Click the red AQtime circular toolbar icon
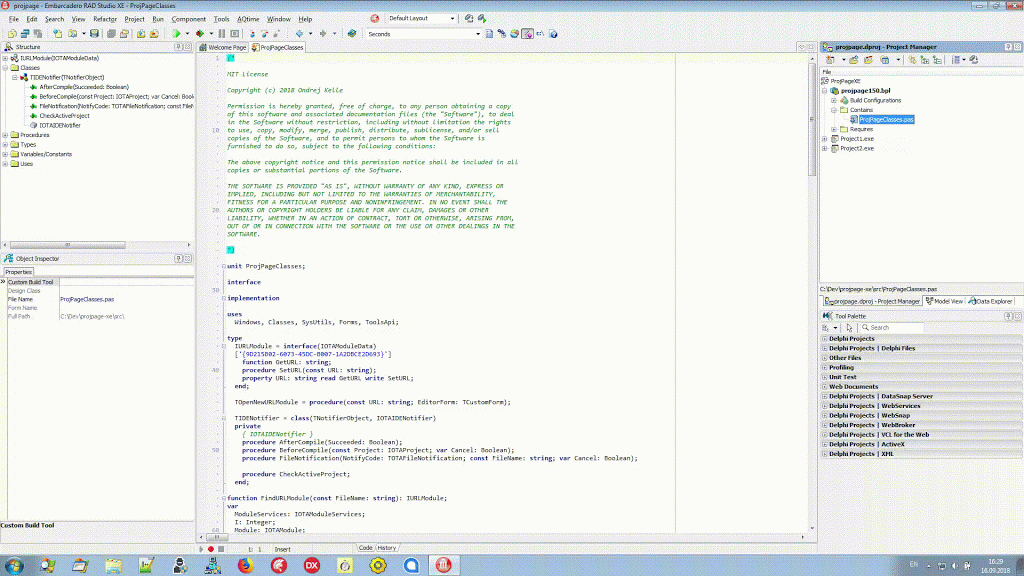Viewport: 1024px width, 576px height. 375,18
